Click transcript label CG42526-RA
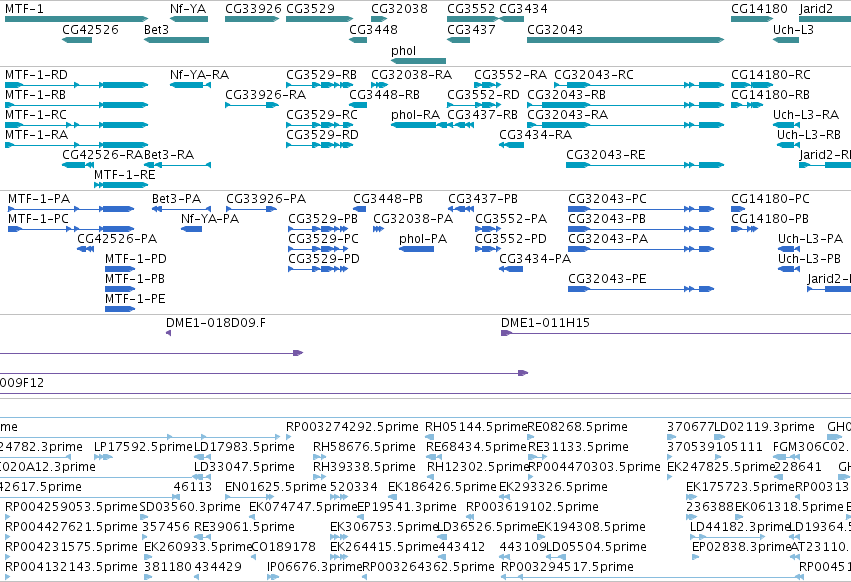Viewport: 851px width, 582px height. point(103,154)
